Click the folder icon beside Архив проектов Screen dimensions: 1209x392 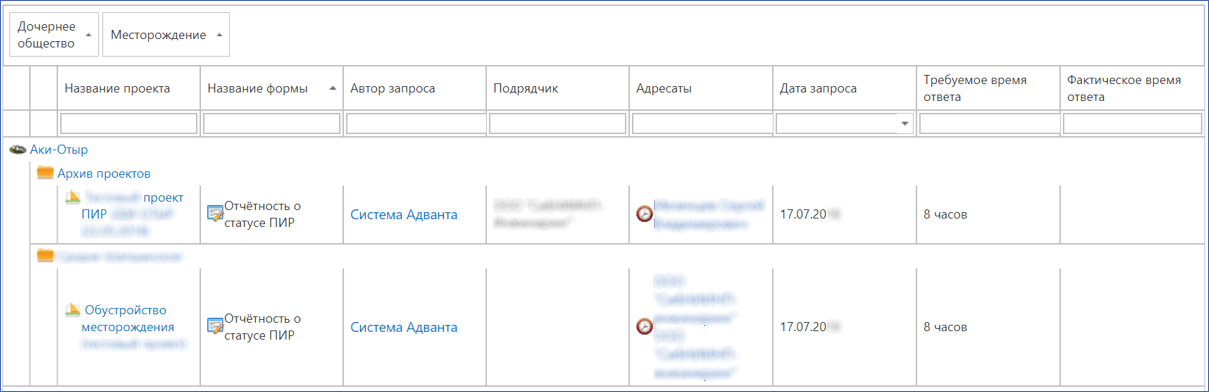[x=45, y=173]
